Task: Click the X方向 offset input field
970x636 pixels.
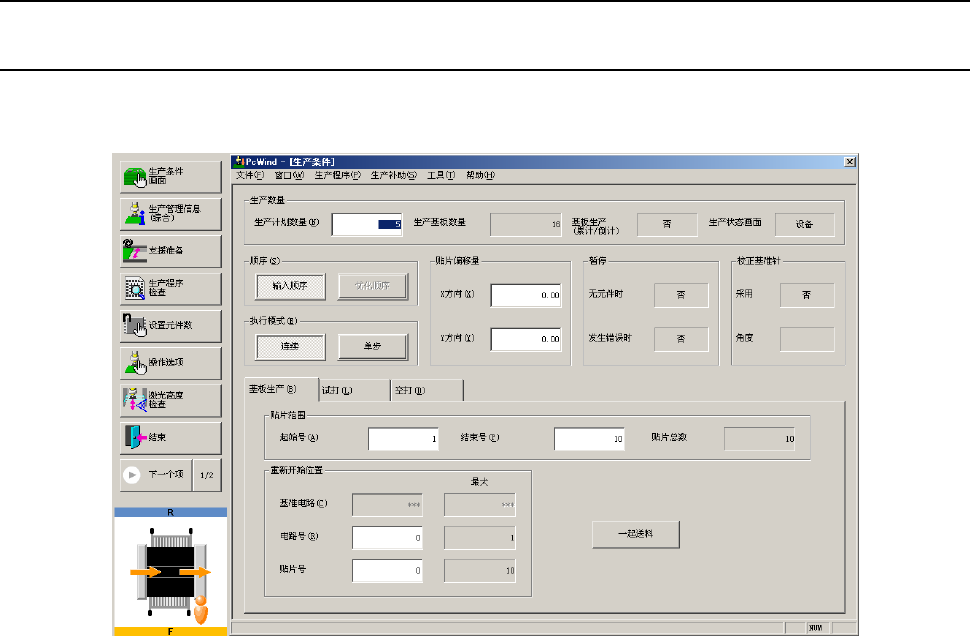Action: pos(526,296)
